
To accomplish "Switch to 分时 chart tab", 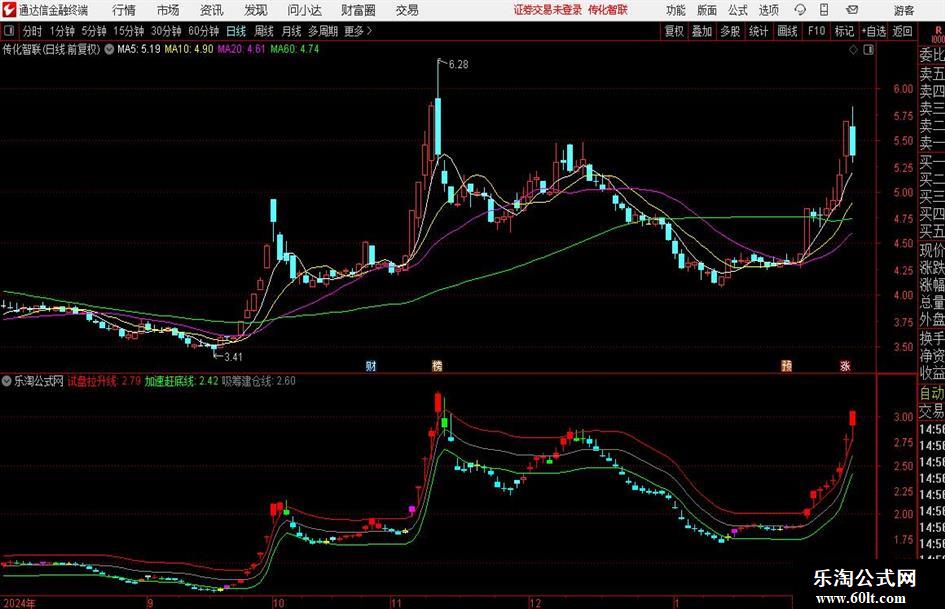I will pyautogui.click(x=33, y=31).
